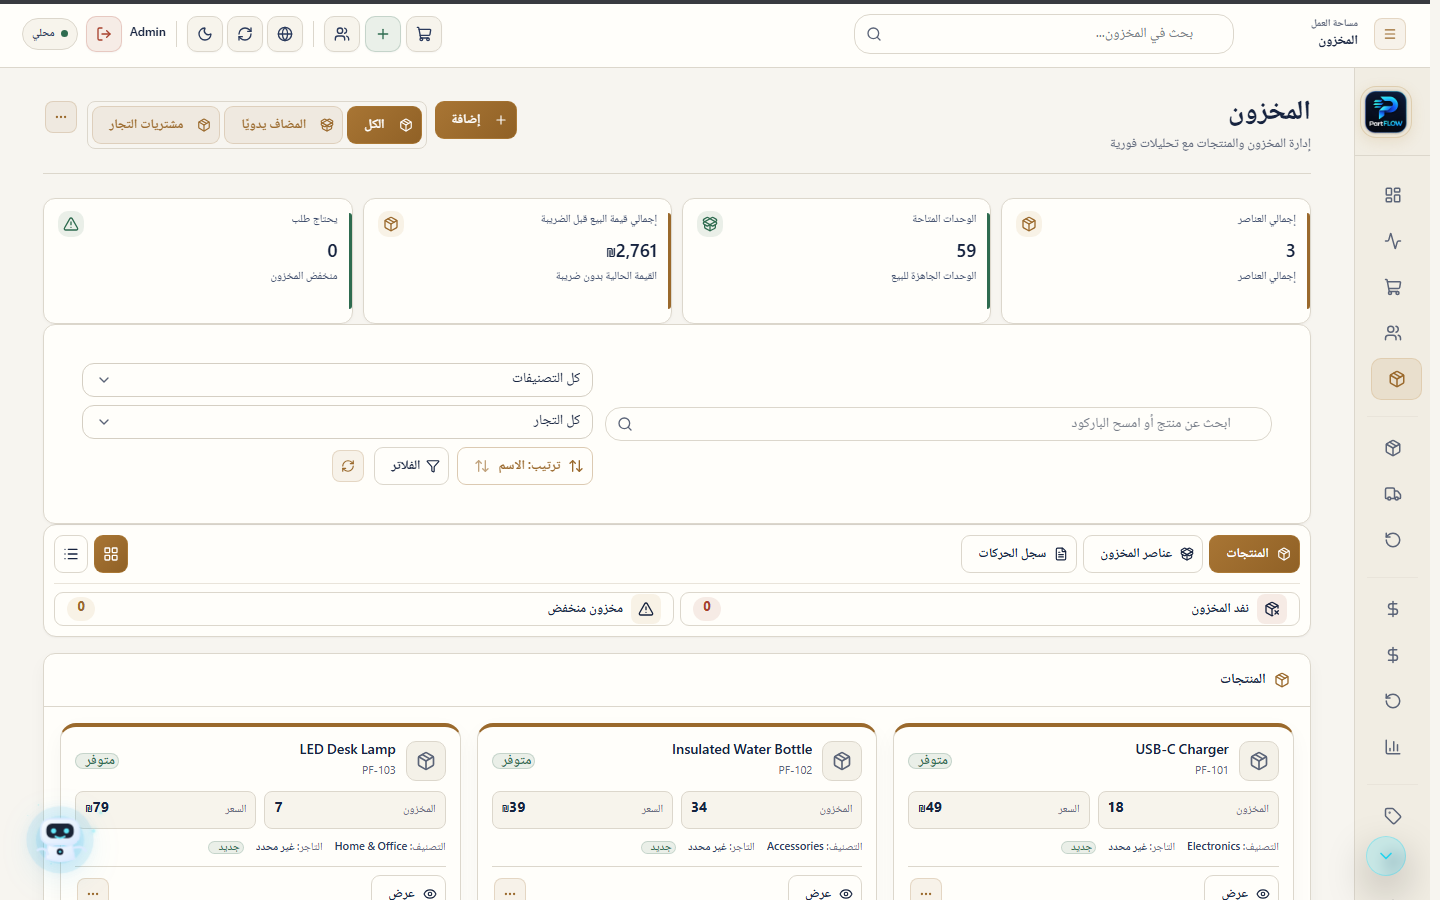1440x900 pixels.
Task: Click the refresh sync icon in top bar
Action: coord(245,34)
